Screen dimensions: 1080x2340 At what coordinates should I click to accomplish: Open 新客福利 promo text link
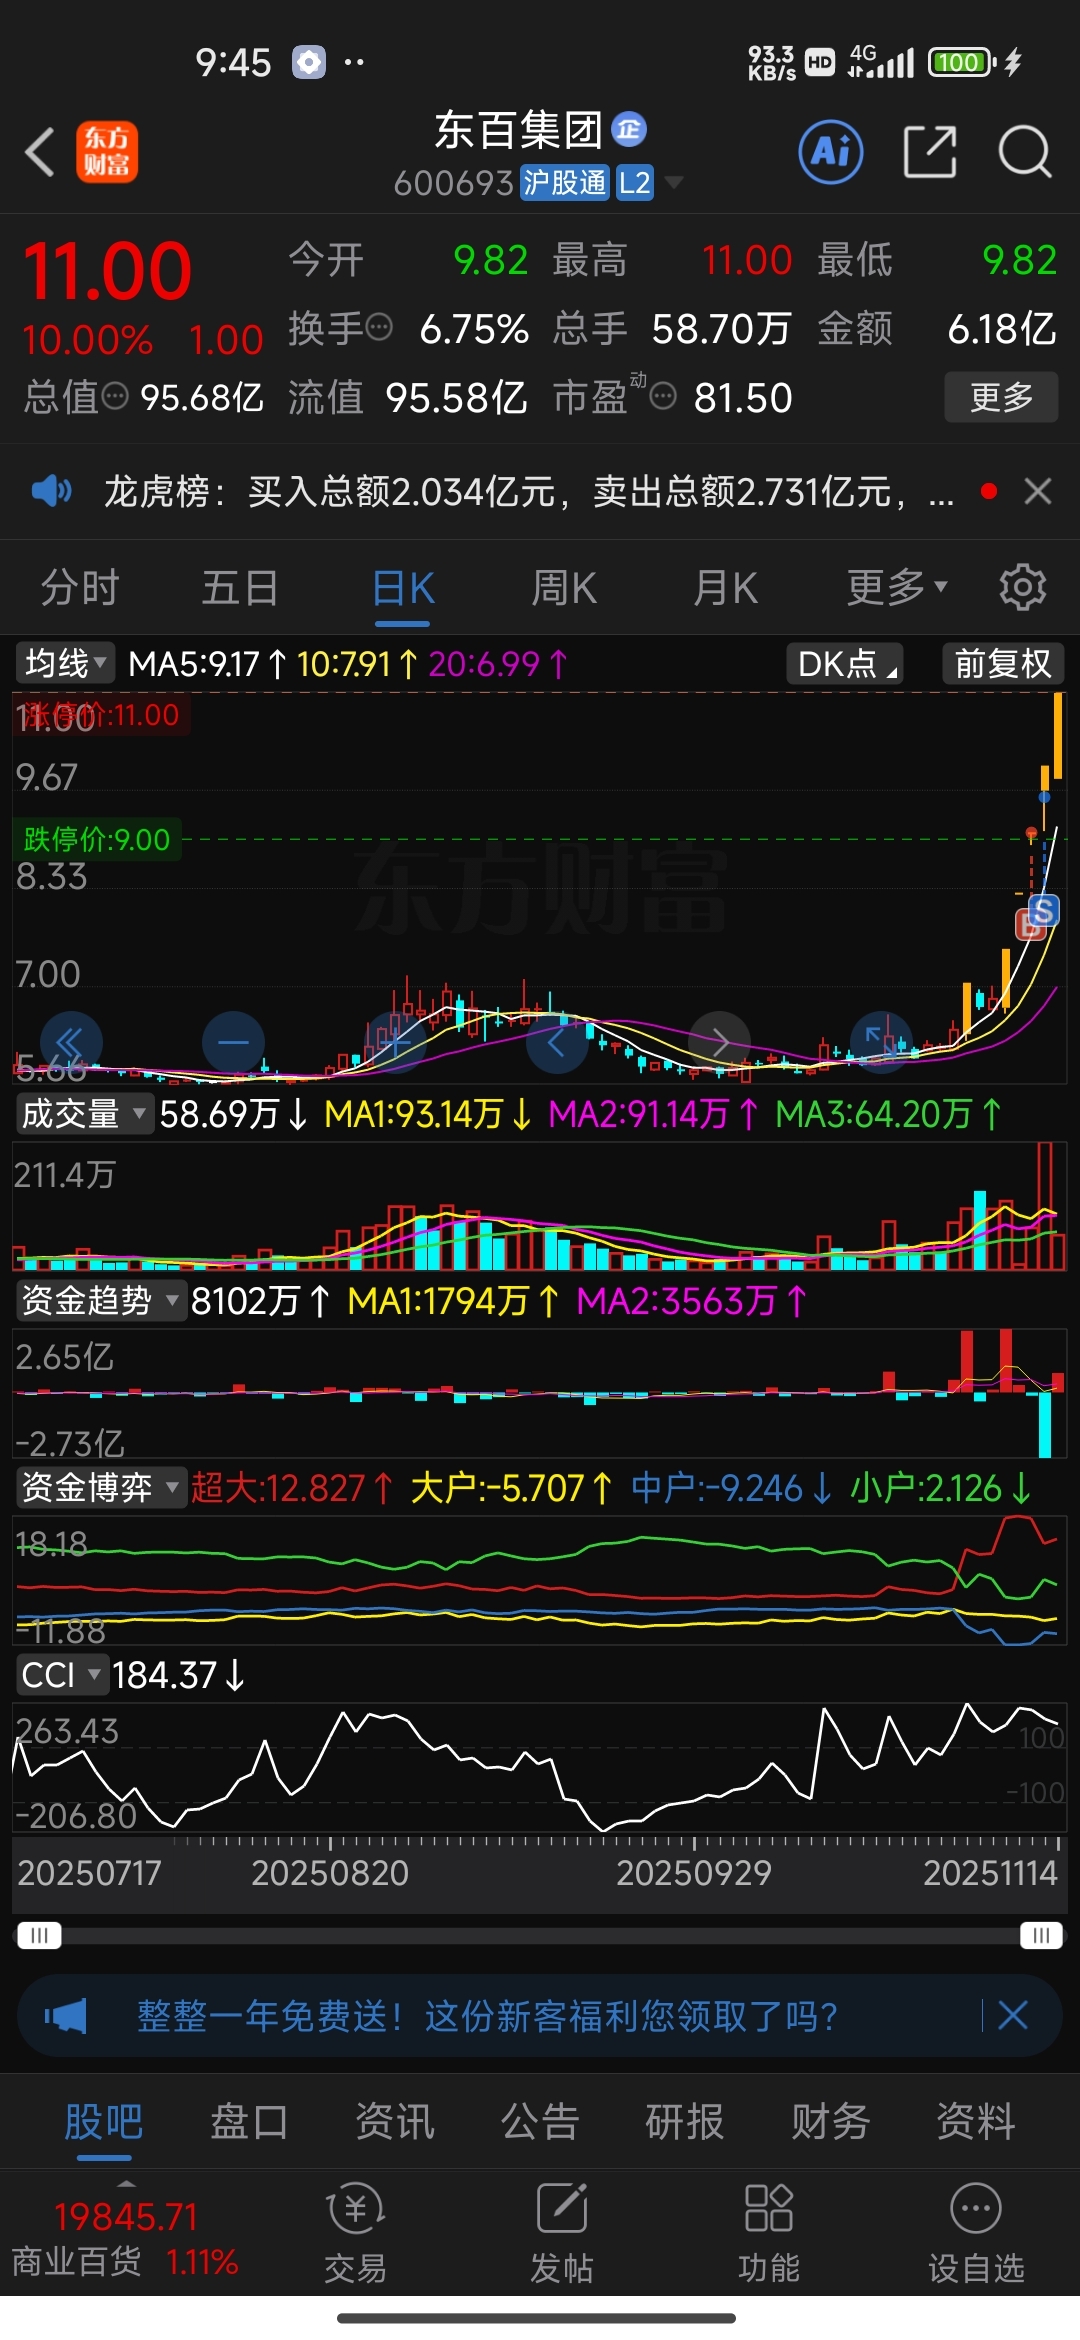[x=487, y=2016]
